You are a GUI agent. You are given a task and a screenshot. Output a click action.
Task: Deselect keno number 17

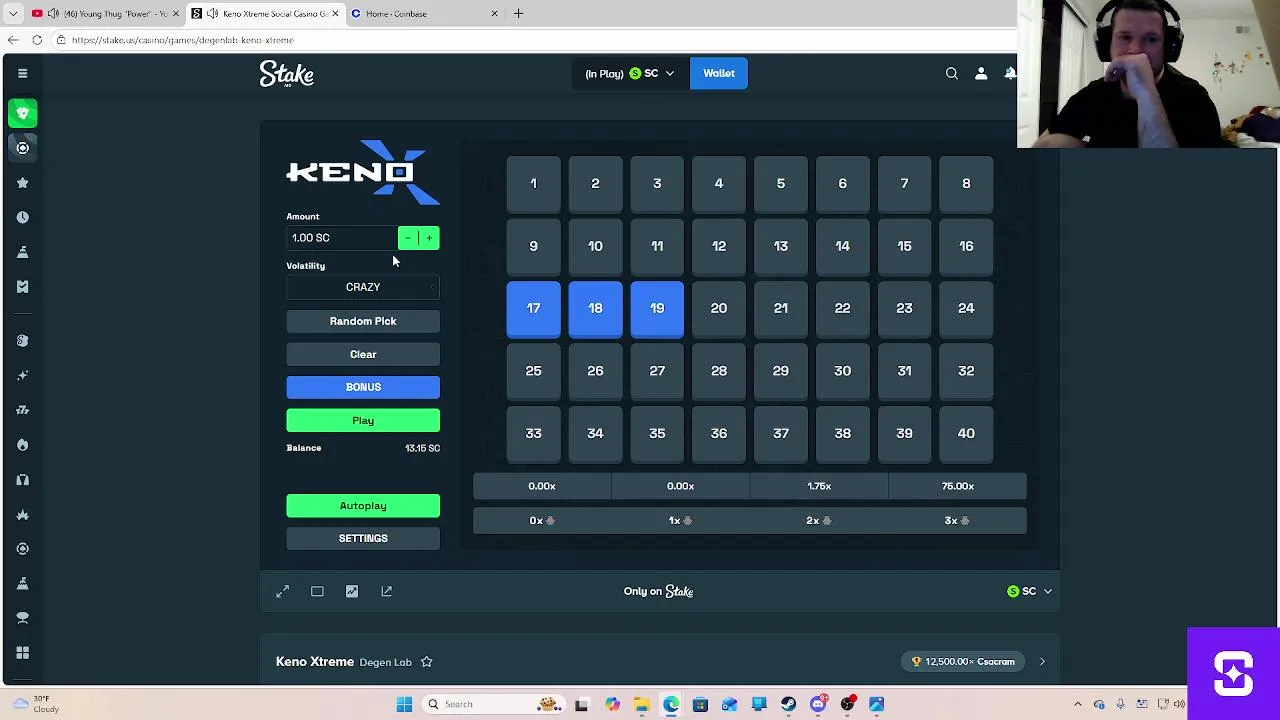point(533,308)
